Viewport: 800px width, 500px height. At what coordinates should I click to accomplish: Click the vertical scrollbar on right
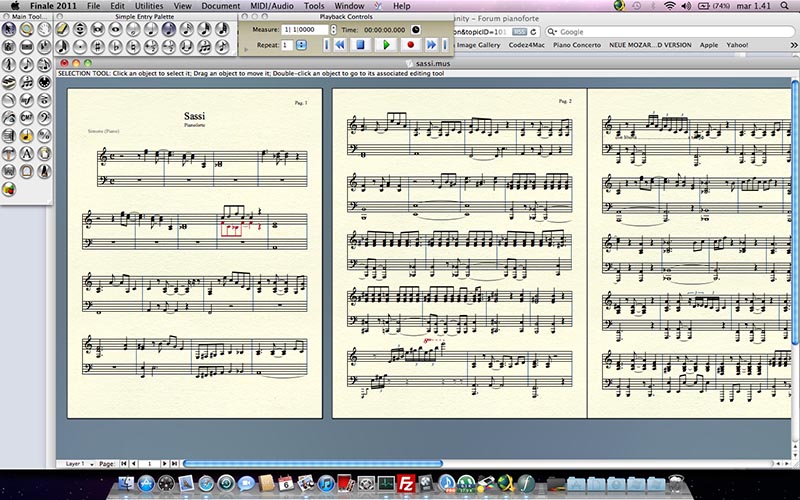pos(795,212)
